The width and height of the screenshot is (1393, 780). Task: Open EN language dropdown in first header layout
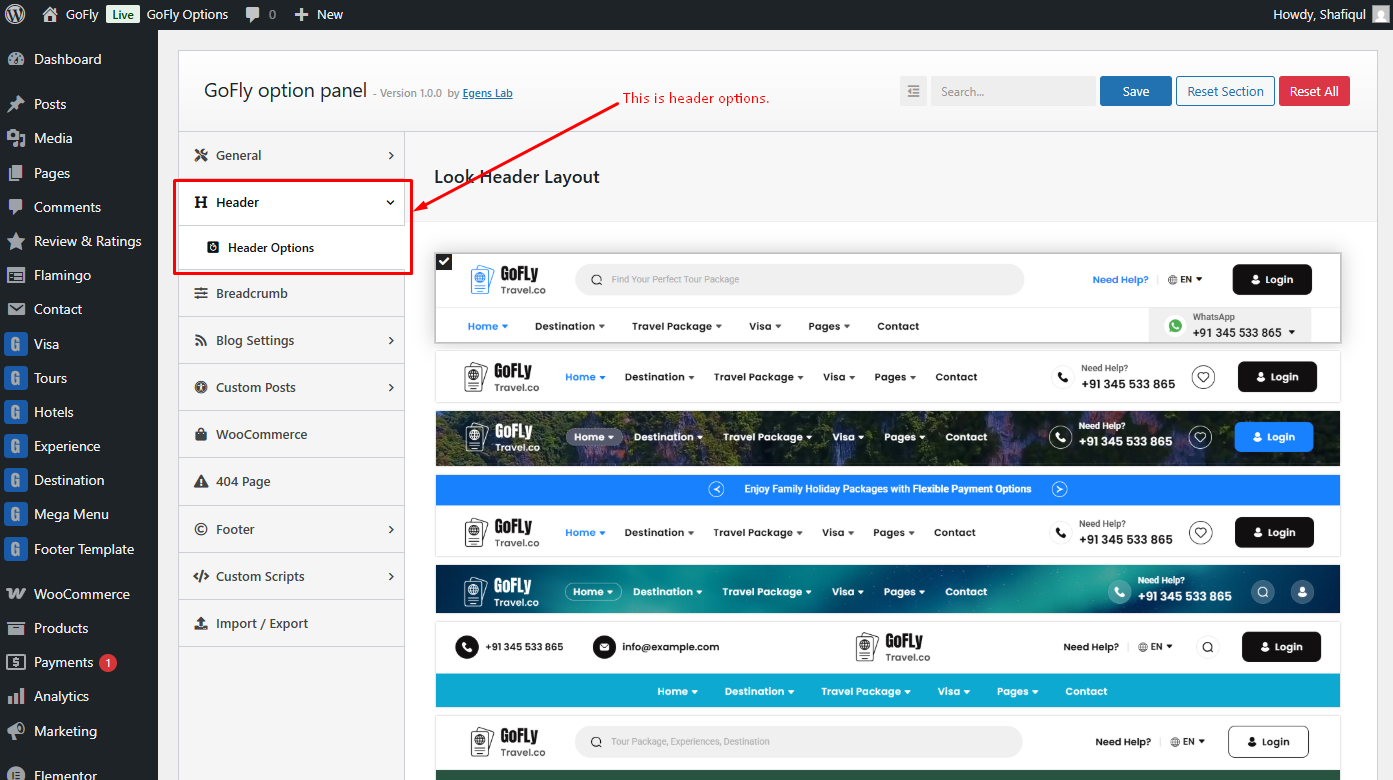point(1185,280)
